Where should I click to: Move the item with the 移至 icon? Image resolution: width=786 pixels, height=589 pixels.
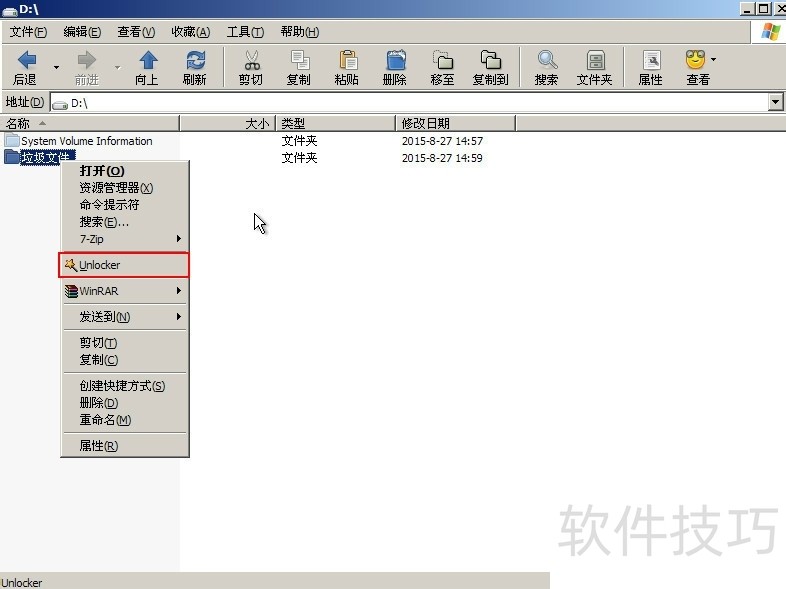[443, 68]
